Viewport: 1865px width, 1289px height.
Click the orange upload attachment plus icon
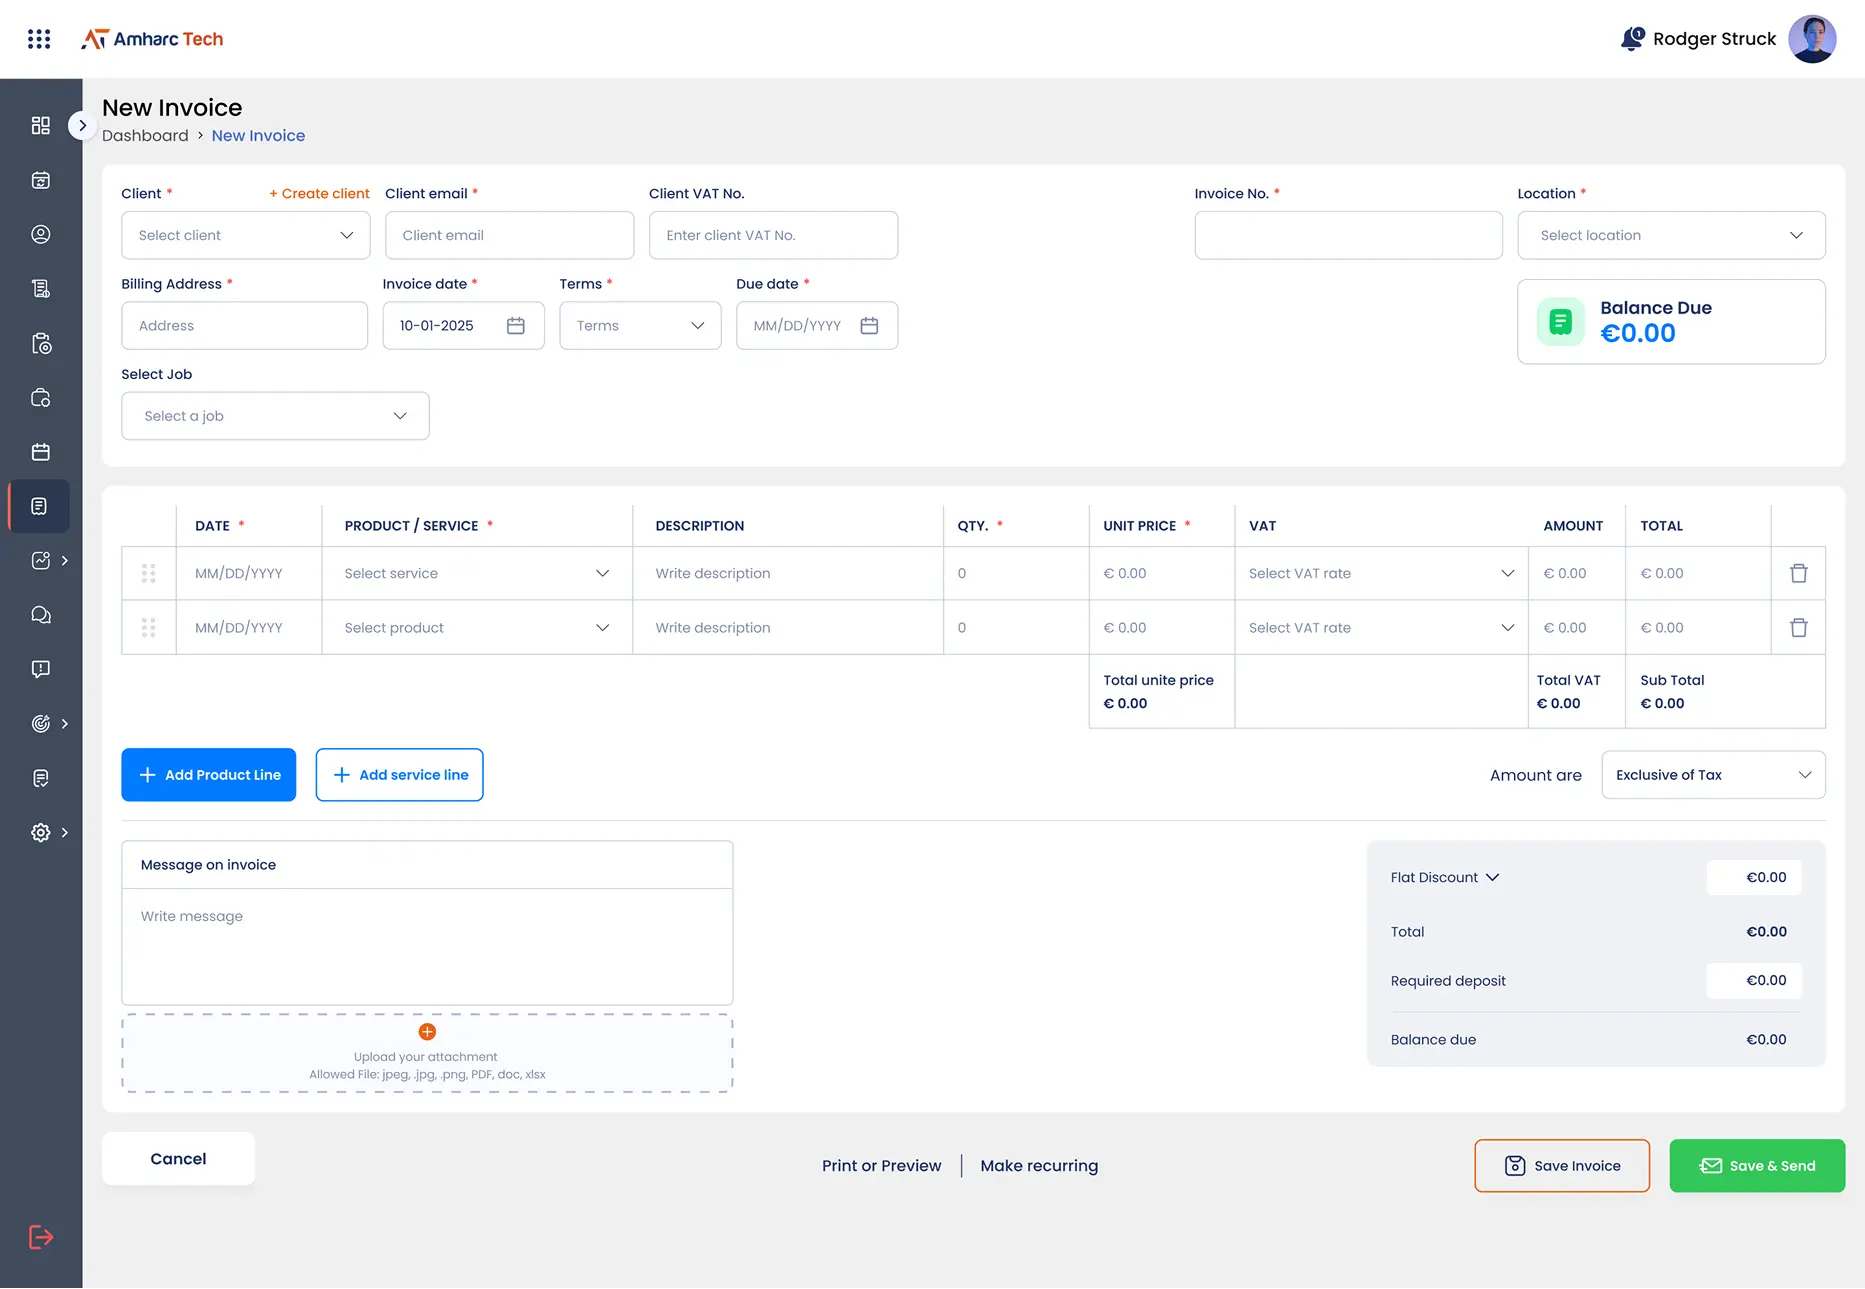click(427, 1032)
